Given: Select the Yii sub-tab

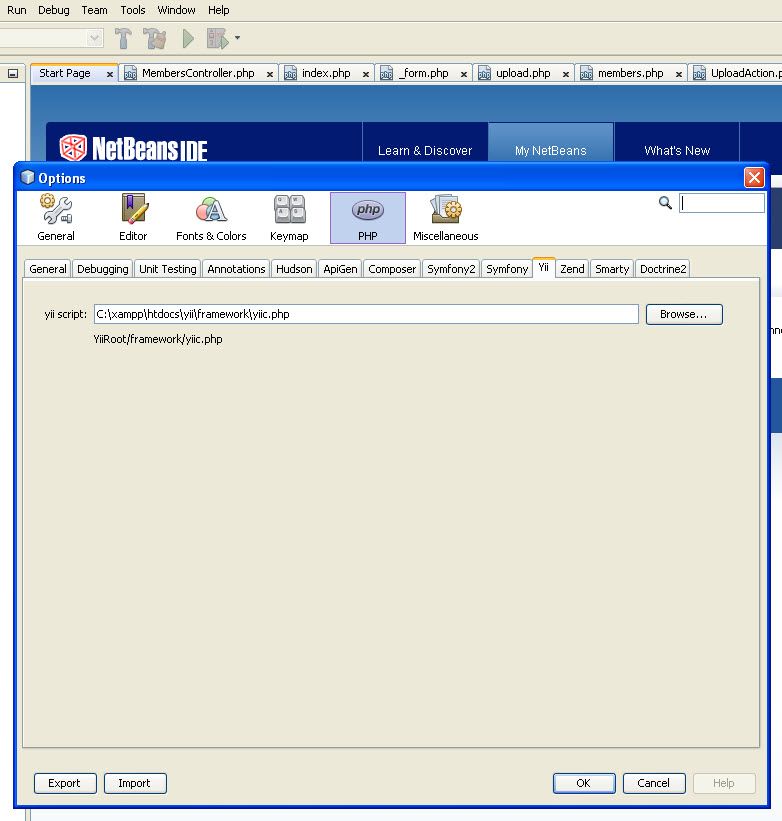Looking at the screenshot, I should (x=544, y=268).
